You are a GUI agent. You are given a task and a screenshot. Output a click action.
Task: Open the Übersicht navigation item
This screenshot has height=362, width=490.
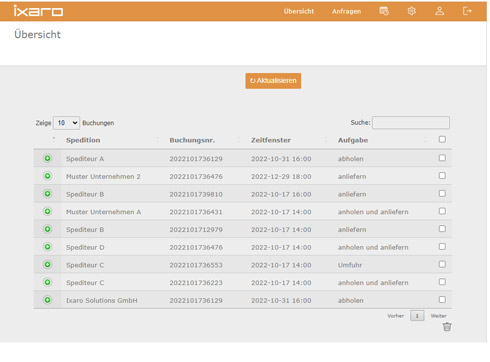pyautogui.click(x=299, y=11)
